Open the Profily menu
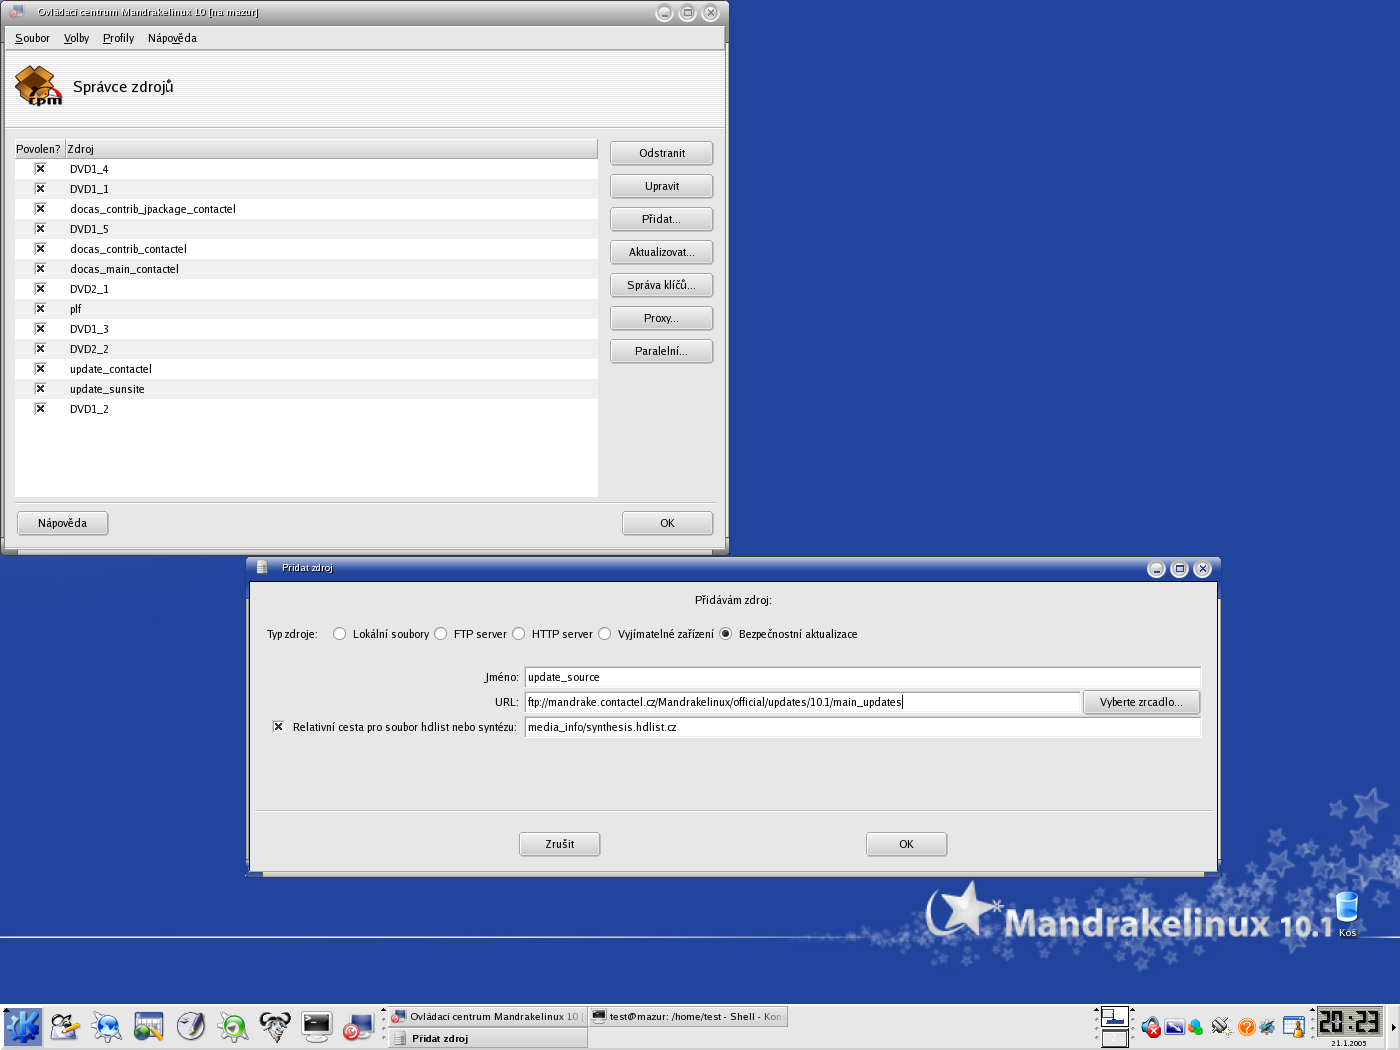Viewport: 1400px width, 1050px height. tap(118, 38)
